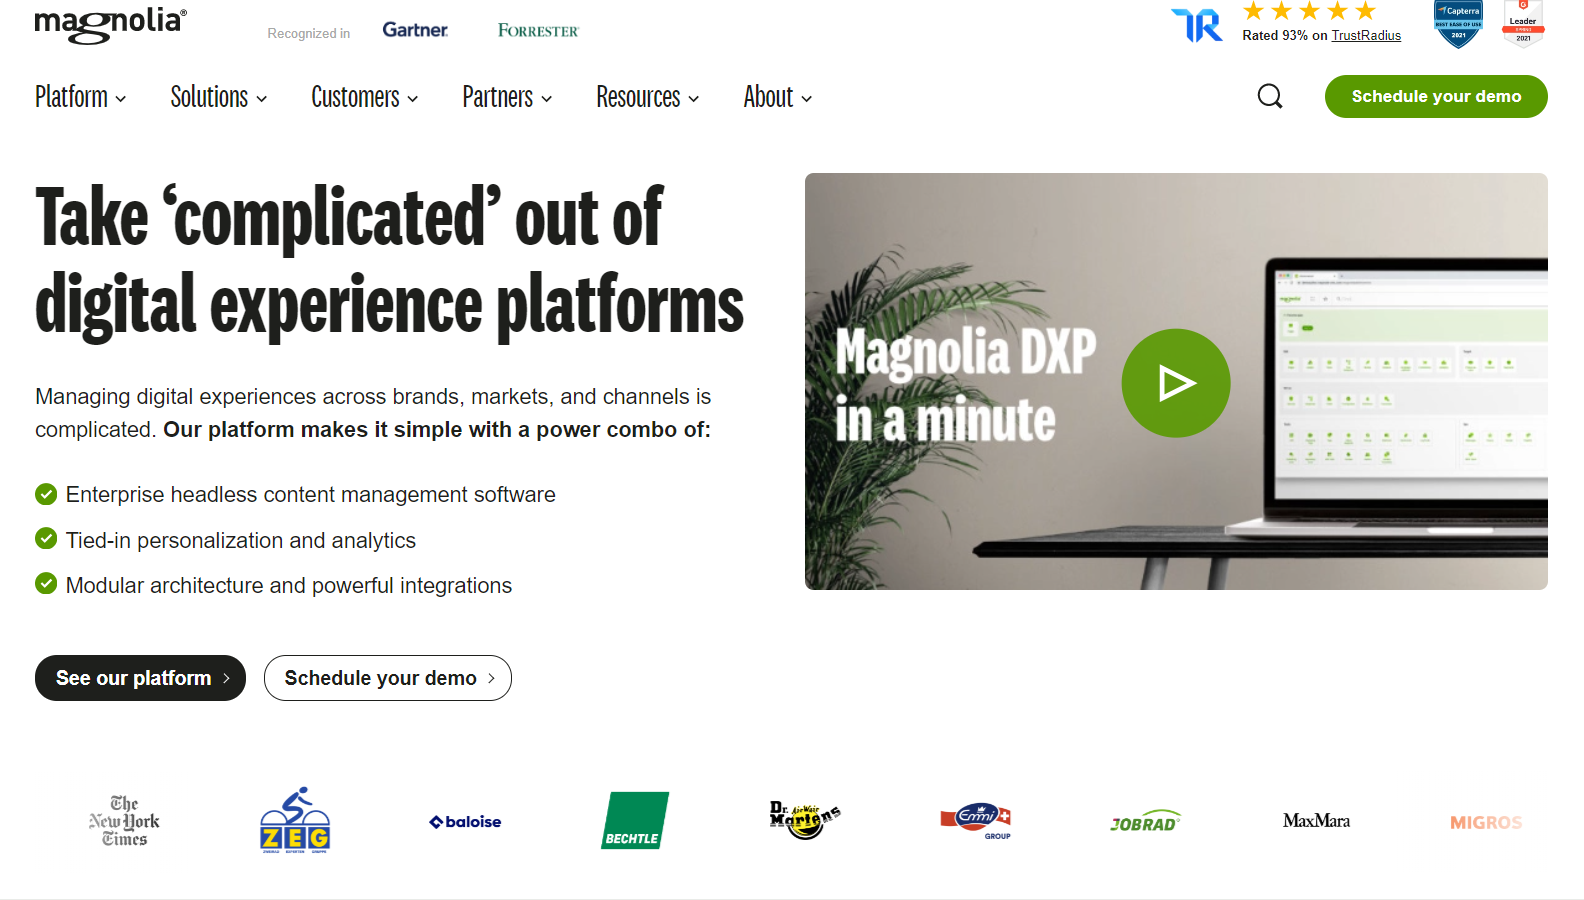Viewport: 1584px width, 900px height.
Task: Open the TrustRadius link
Action: pos(1366,35)
